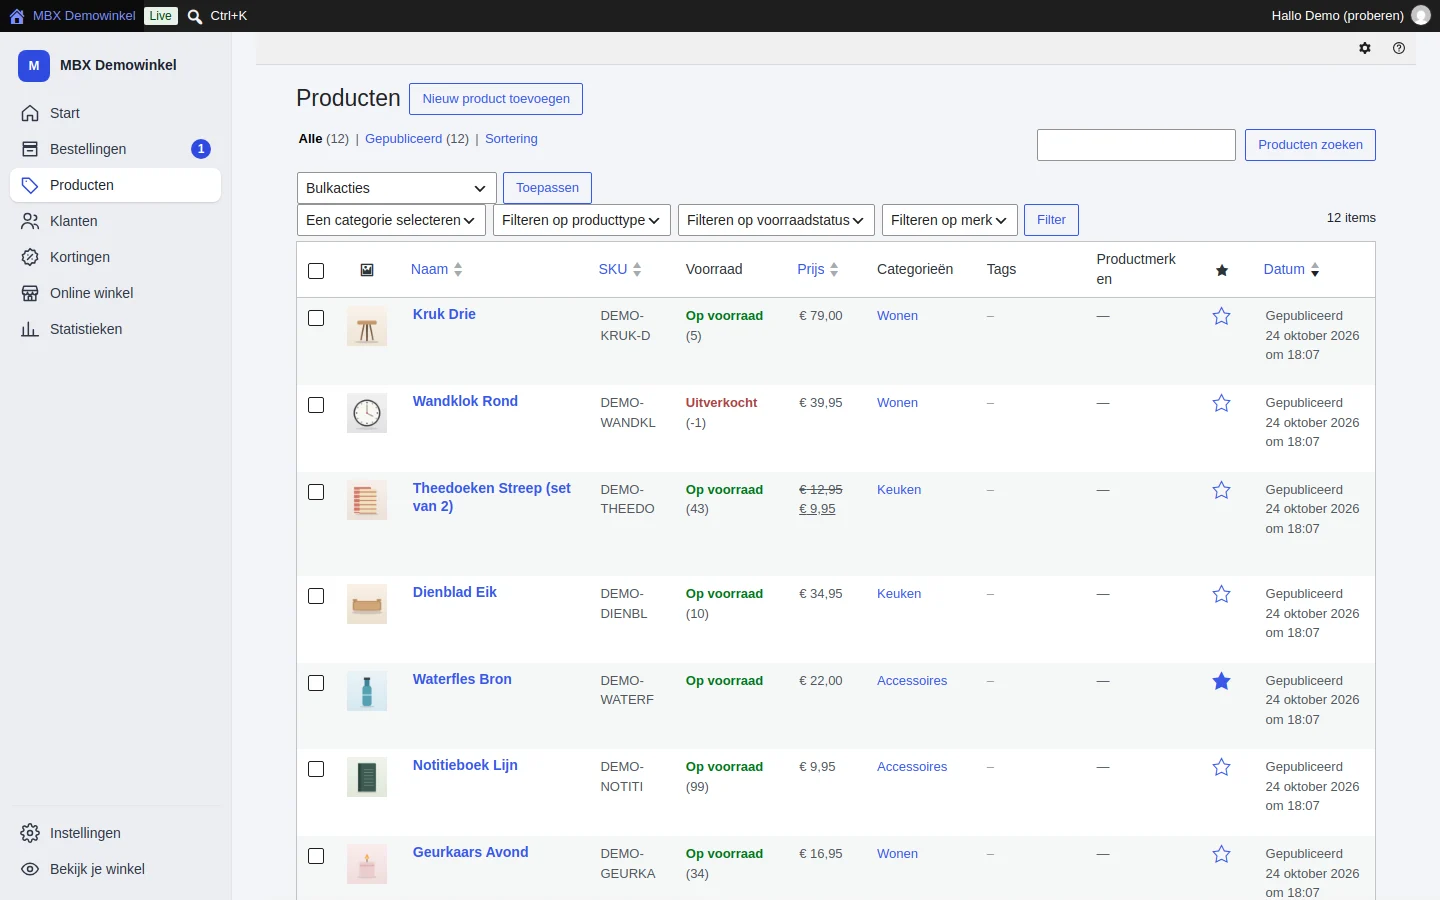Viewport: 1440px width, 900px height.
Task: Click the home icon in top bar
Action: click(x=16, y=16)
